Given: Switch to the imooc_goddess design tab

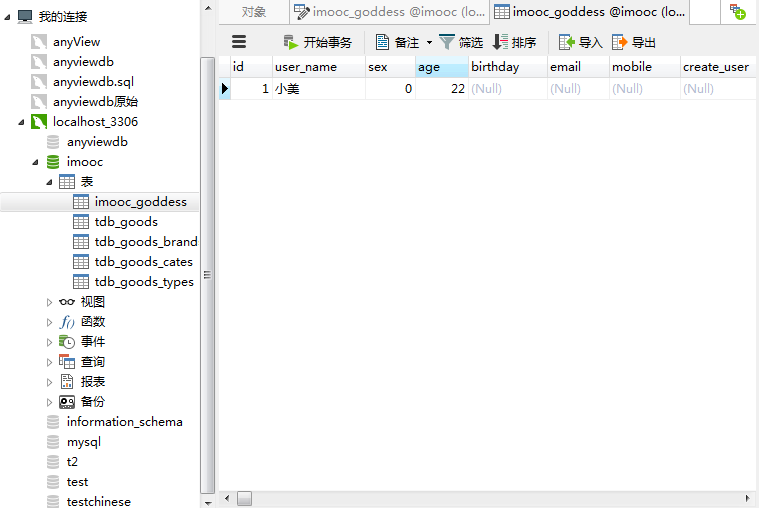Looking at the screenshot, I should (390, 12).
